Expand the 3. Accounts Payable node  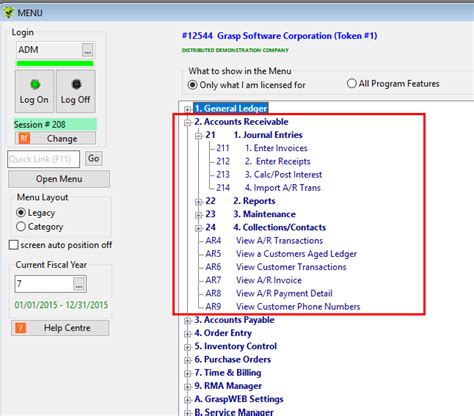[x=187, y=321]
